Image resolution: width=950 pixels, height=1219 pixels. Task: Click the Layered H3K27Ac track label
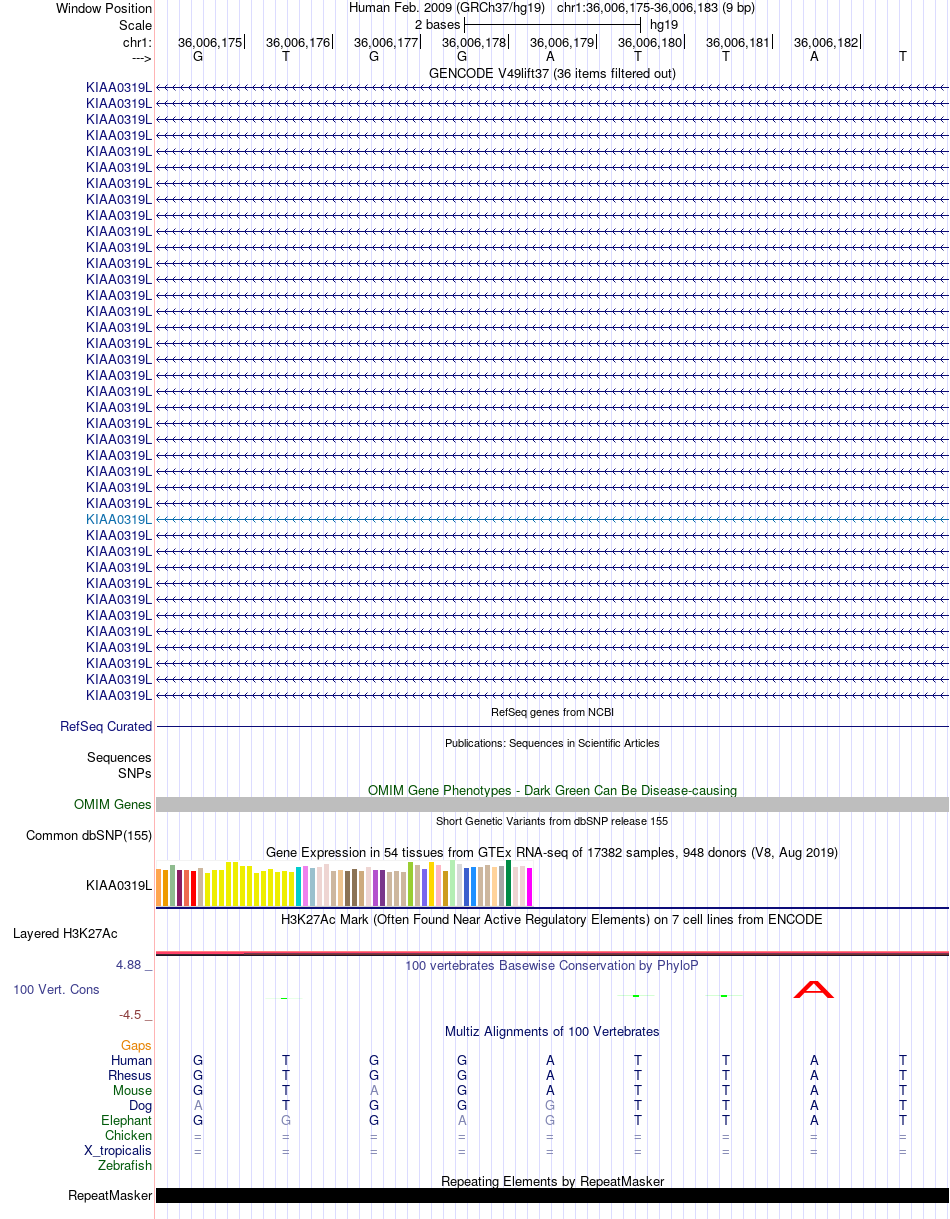coord(65,934)
